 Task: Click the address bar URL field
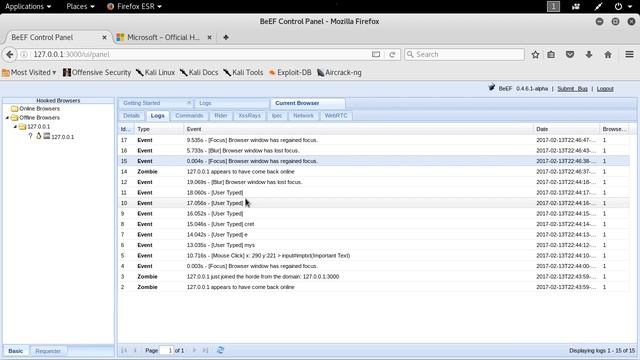point(200,54)
